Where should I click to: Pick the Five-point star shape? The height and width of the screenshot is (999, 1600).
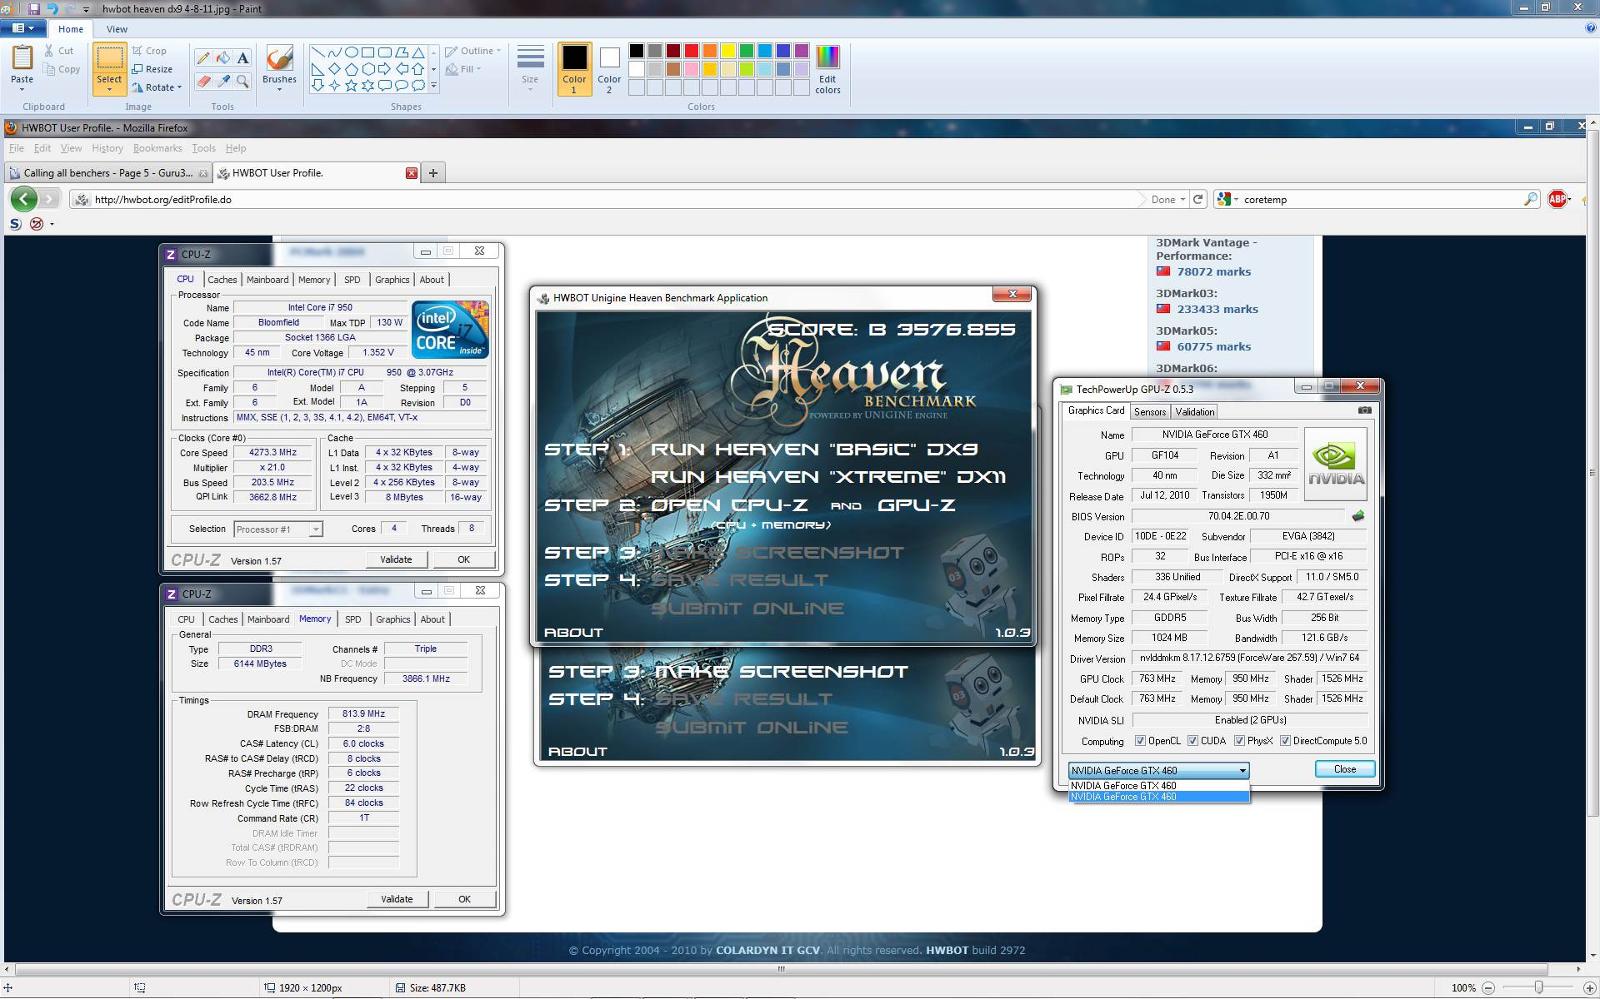(351, 86)
